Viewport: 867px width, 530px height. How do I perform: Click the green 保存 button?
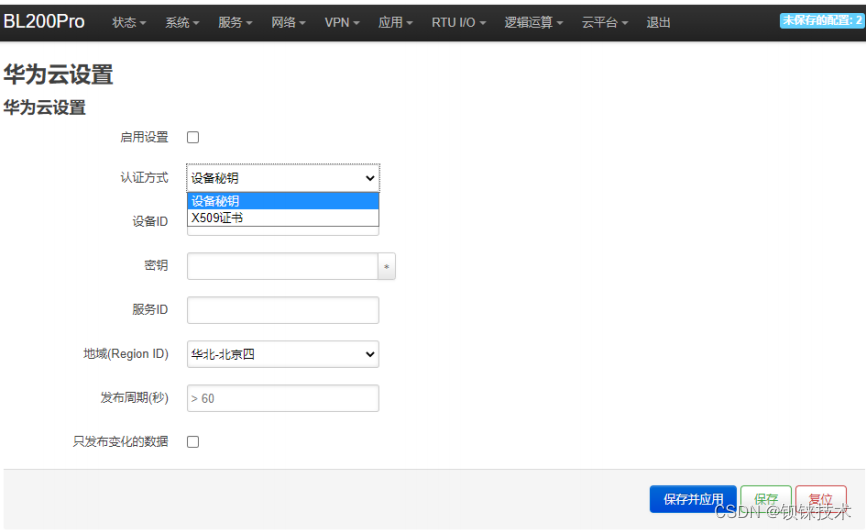pos(766,499)
